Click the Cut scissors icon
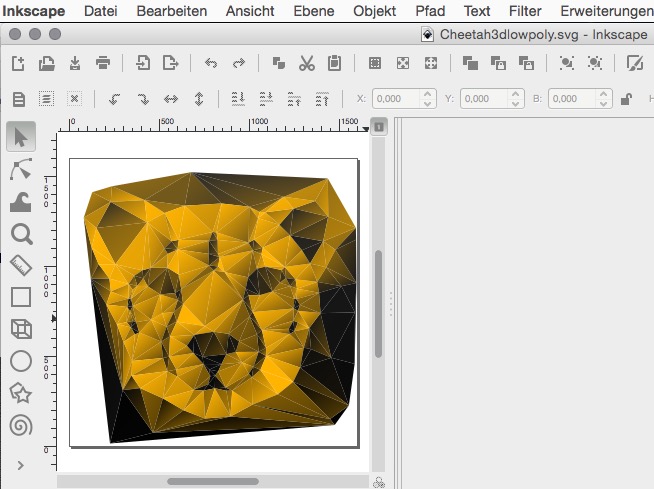The image size is (654, 489). tap(306, 63)
